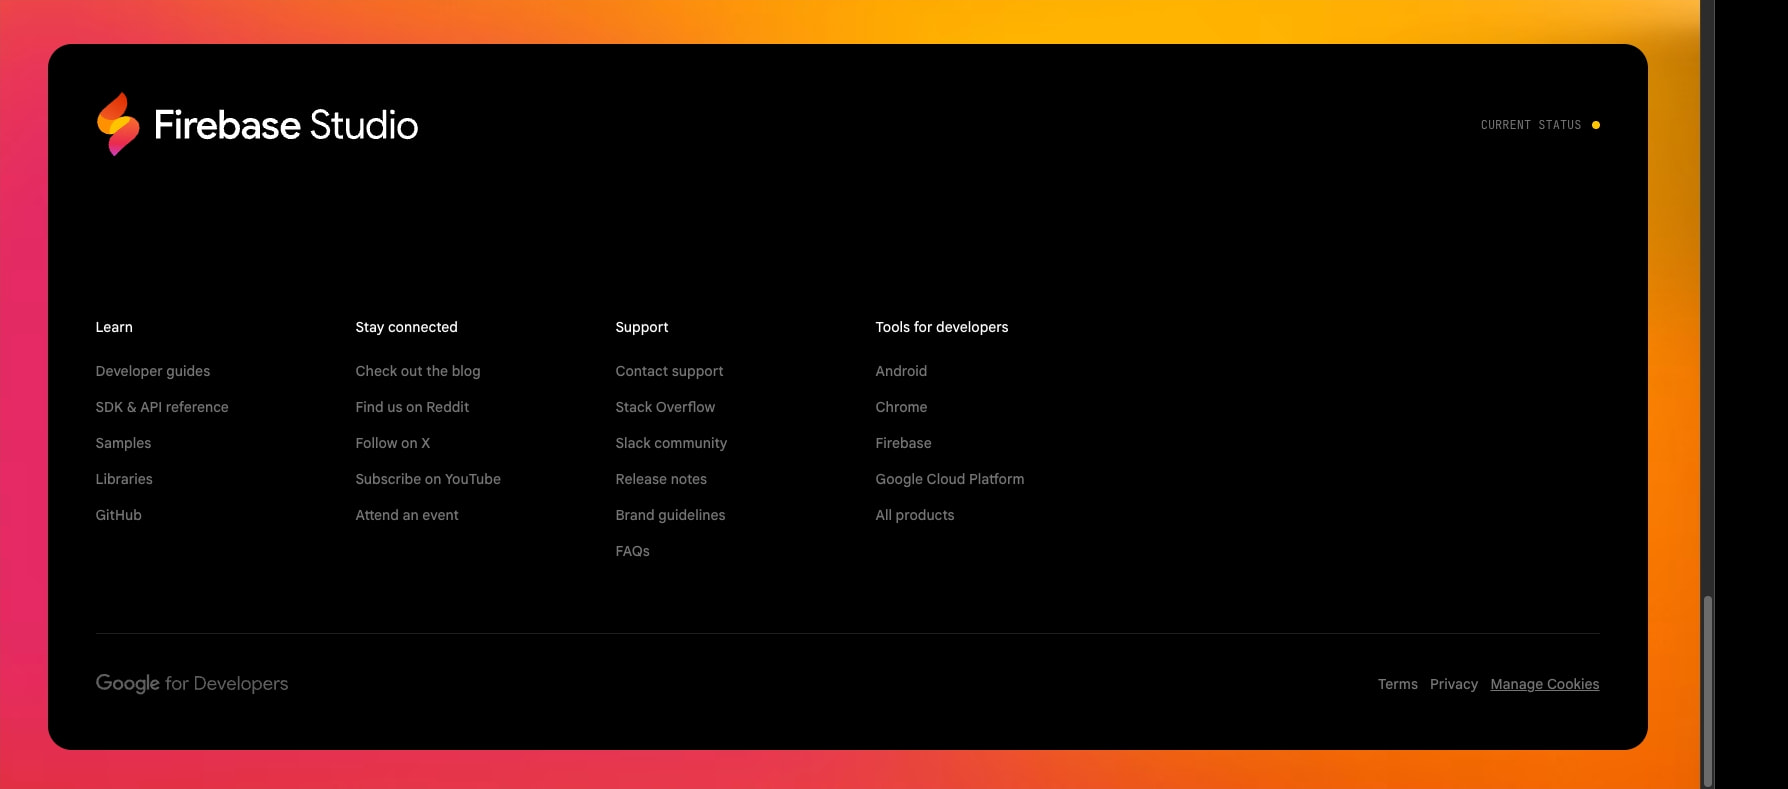
Task: Open Firebase link under Tools for developers
Action: (x=903, y=443)
